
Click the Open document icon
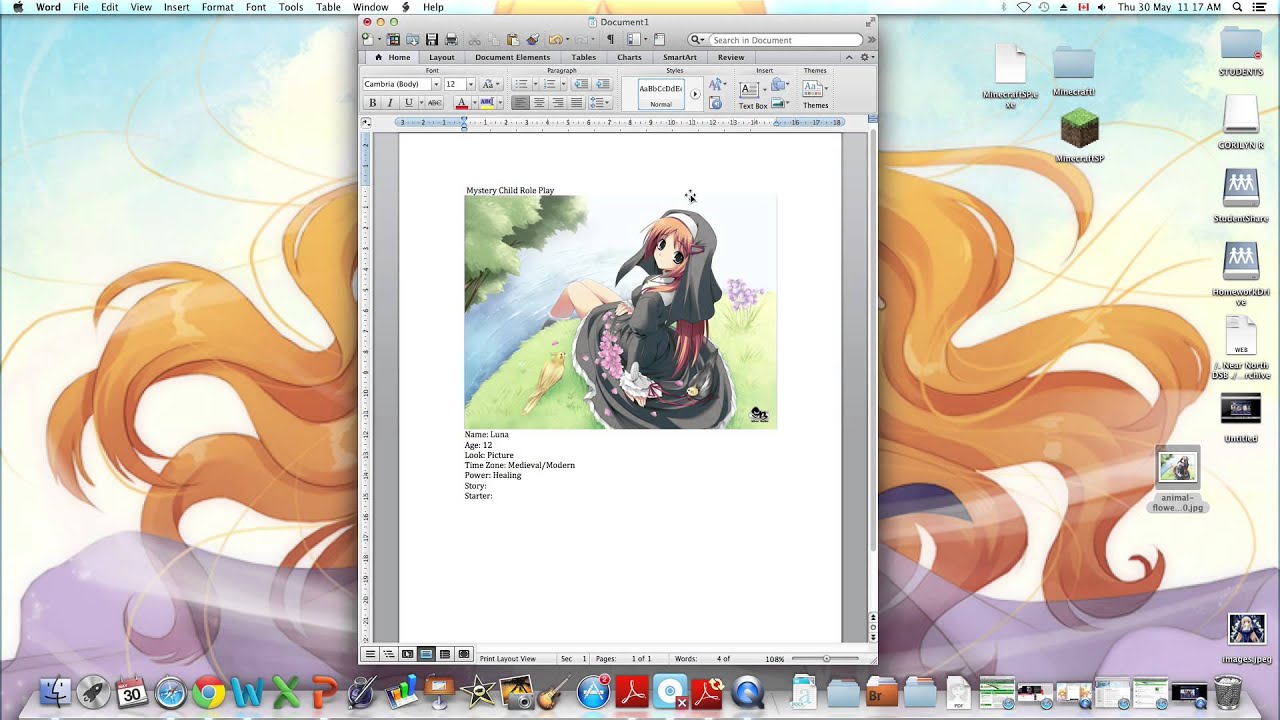412,39
